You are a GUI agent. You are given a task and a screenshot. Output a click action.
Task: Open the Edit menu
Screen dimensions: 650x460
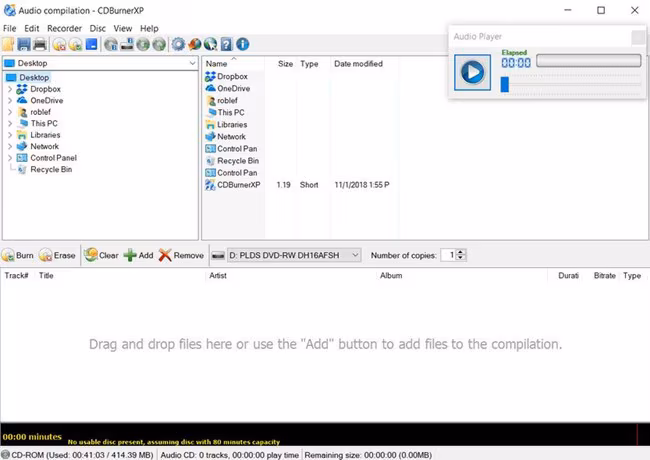click(x=32, y=28)
